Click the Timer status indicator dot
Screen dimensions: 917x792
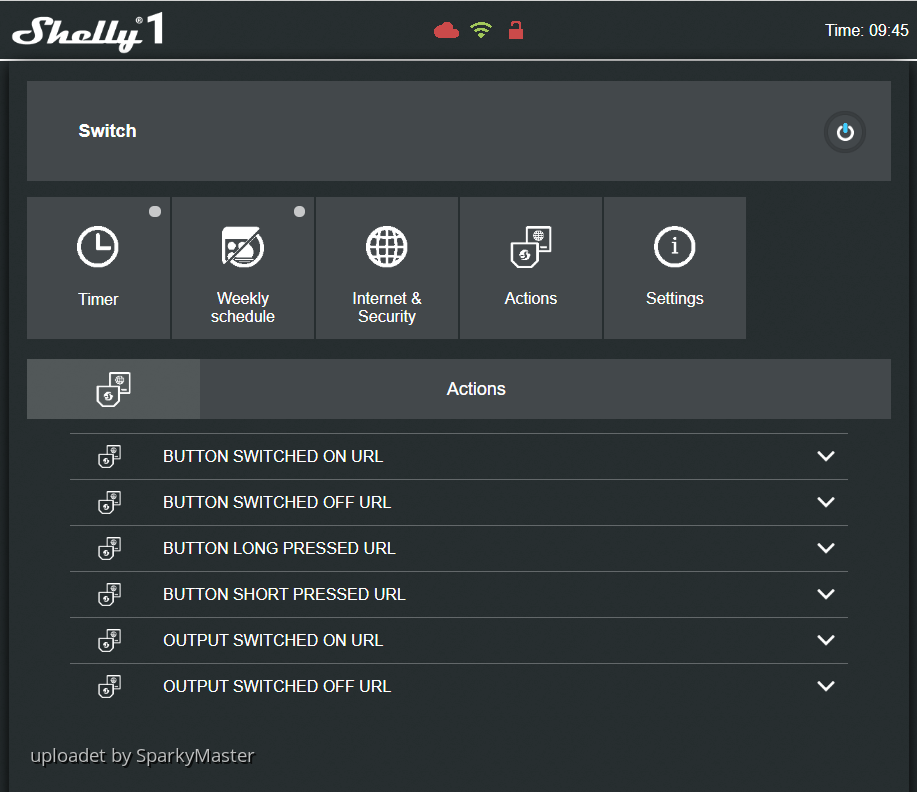tap(155, 211)
